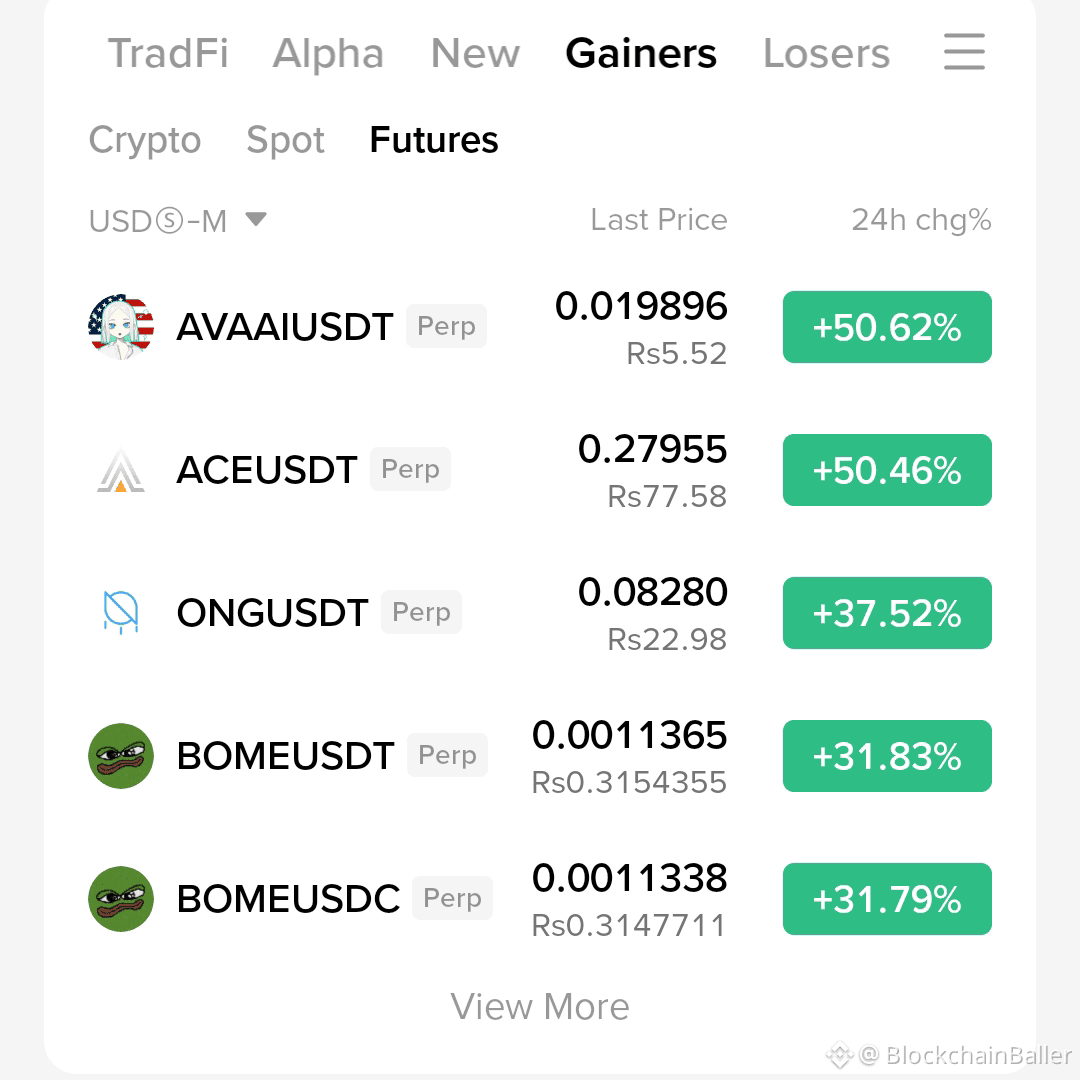The width and height of the screenshot is (1080, 1080).
Task: Open the Alpha tab
Action: point(328,53)
